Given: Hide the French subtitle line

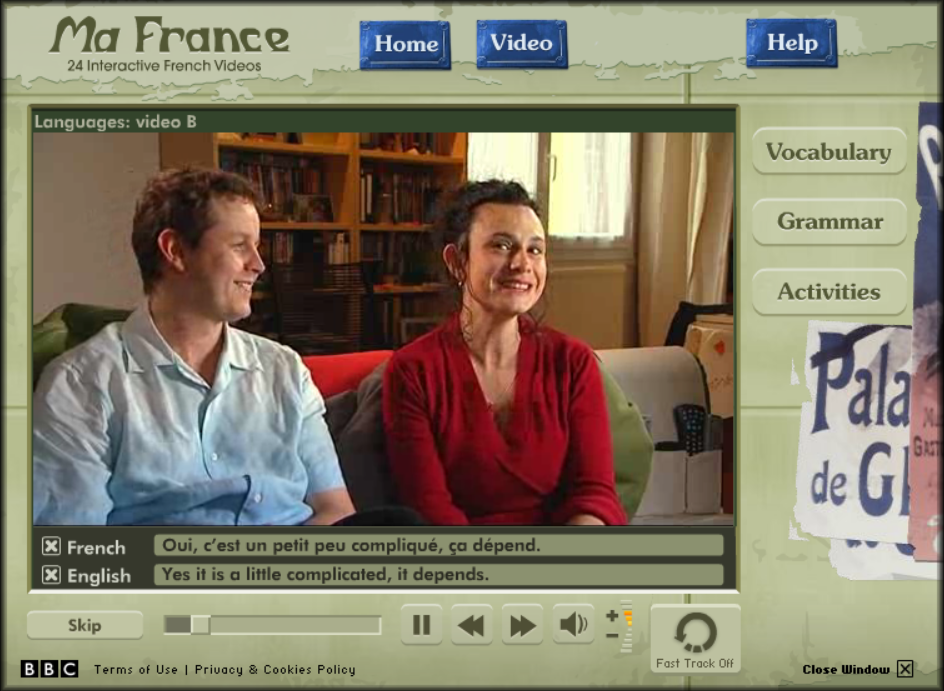Looking at the screenshot, I should pyautogui.click(x=49, y=548).
